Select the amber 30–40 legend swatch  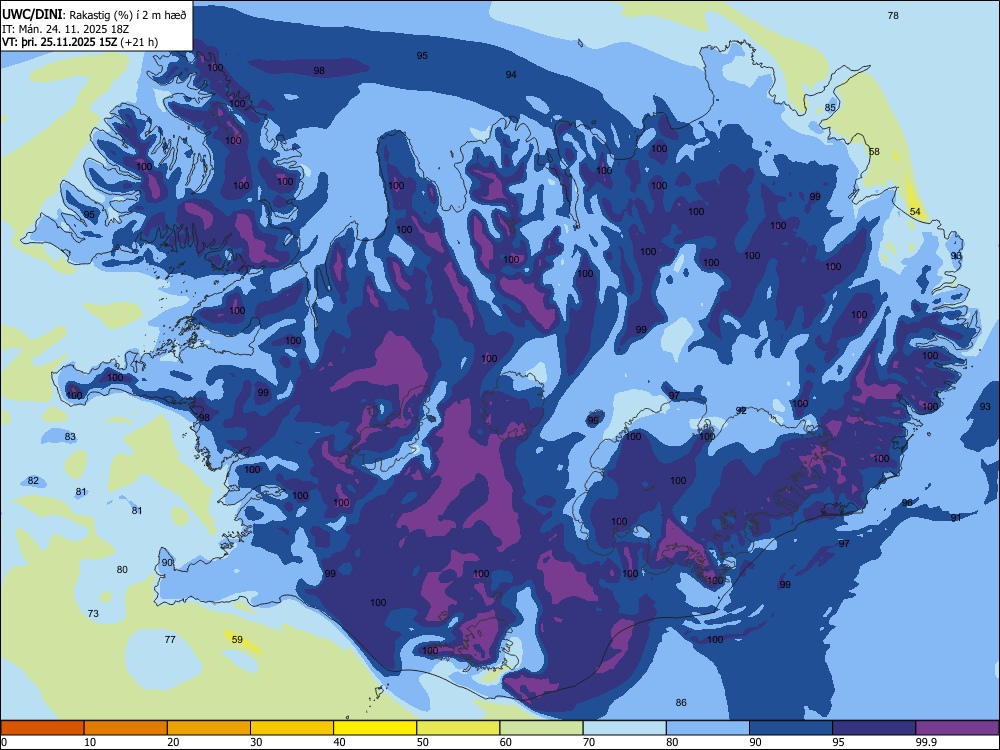292,728
